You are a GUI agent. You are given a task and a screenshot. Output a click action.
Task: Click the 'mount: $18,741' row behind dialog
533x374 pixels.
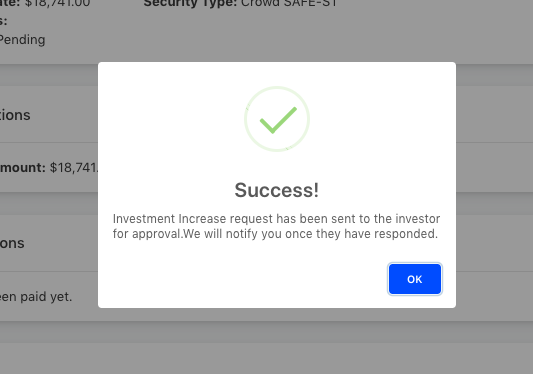(x=49, y=168)
